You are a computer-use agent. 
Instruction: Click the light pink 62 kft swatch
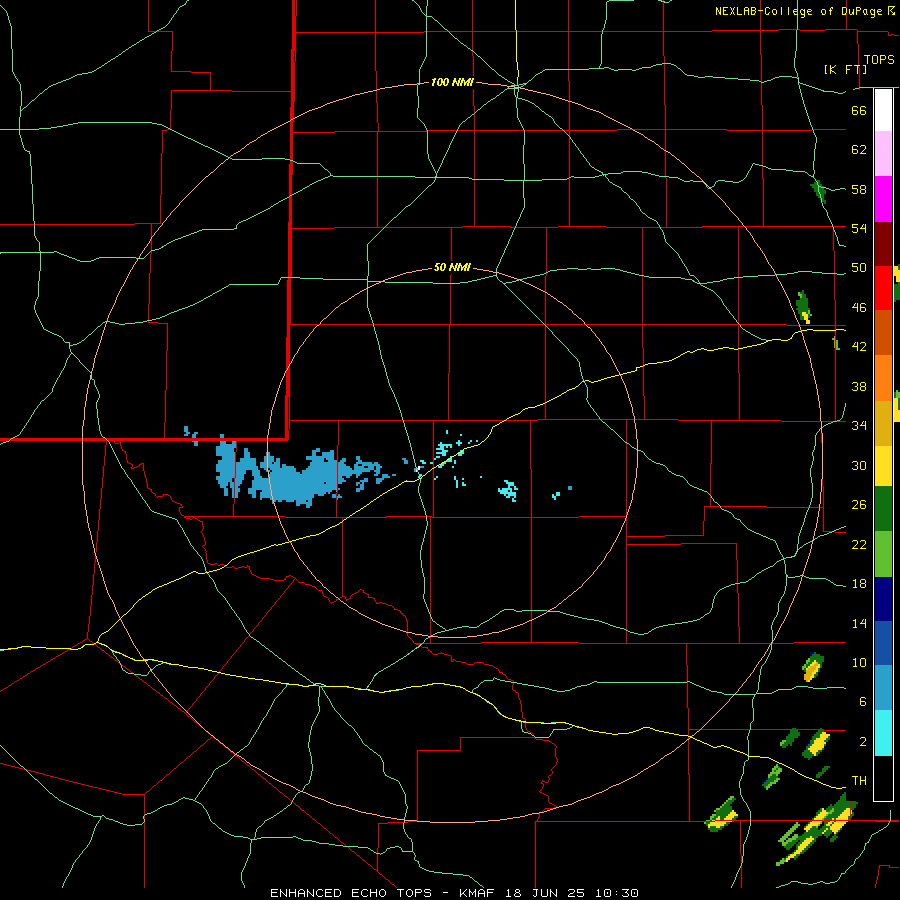point(883,153)
